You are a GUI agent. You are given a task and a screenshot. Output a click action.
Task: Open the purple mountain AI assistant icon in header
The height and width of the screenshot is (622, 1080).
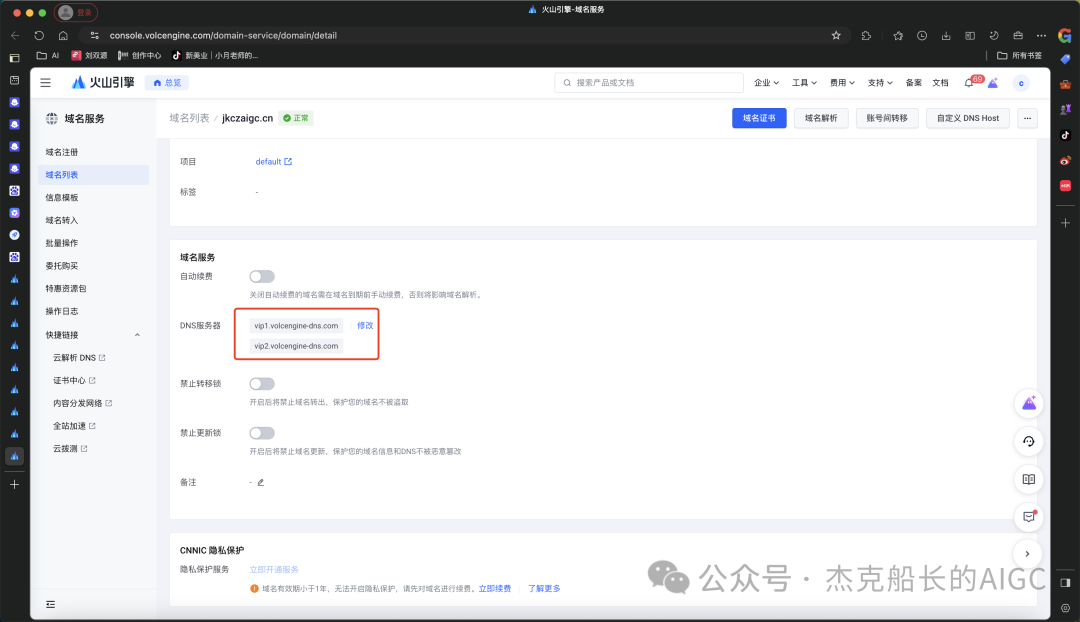(993, 83)
